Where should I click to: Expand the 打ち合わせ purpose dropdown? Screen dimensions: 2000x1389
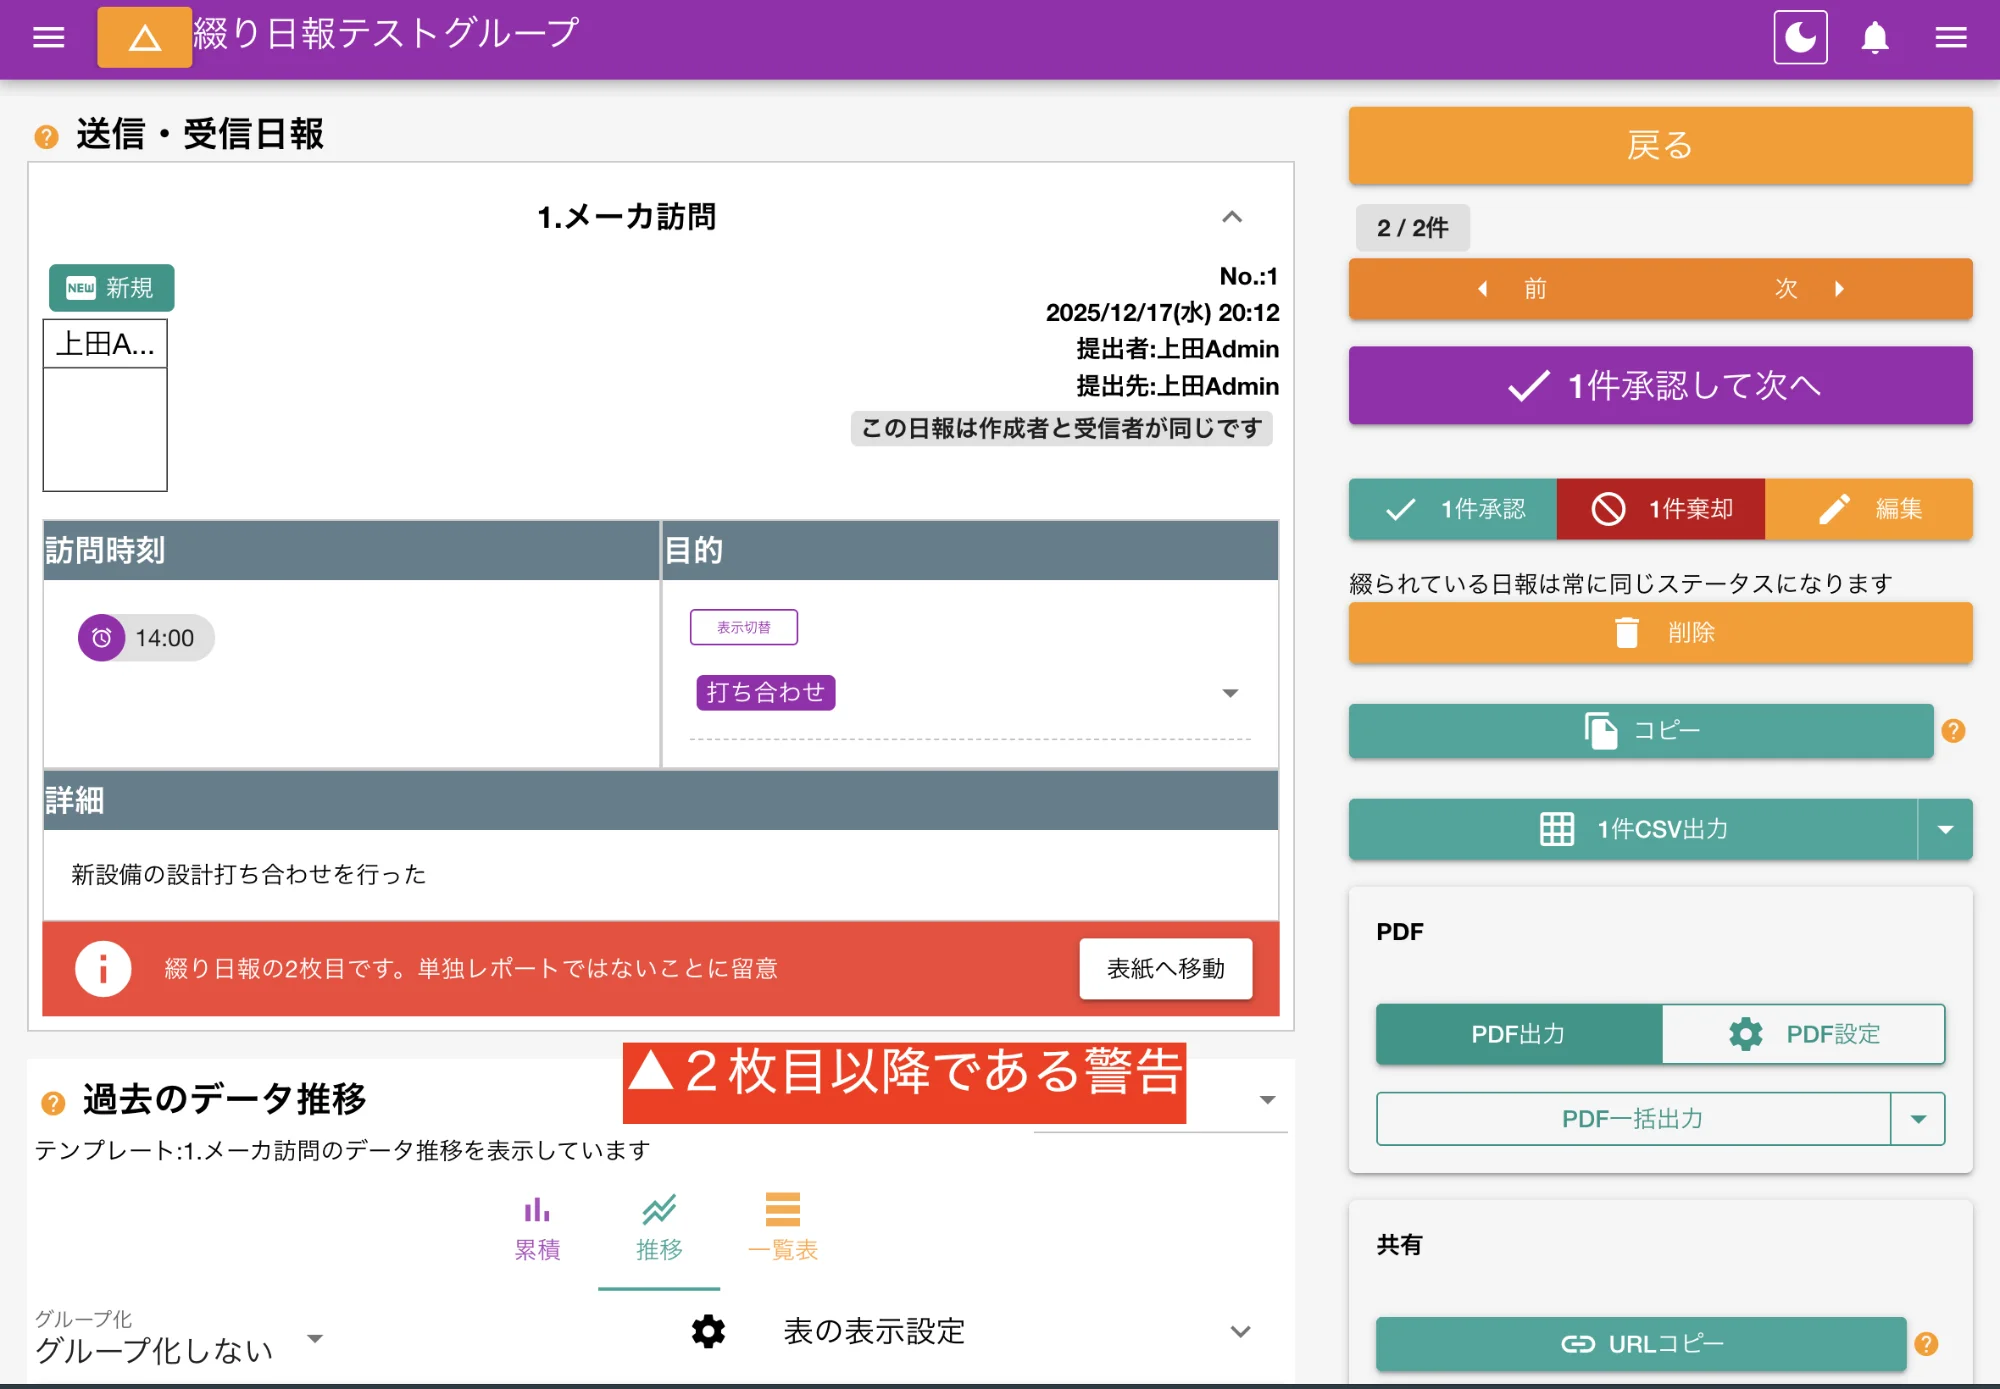(1231, 692)
